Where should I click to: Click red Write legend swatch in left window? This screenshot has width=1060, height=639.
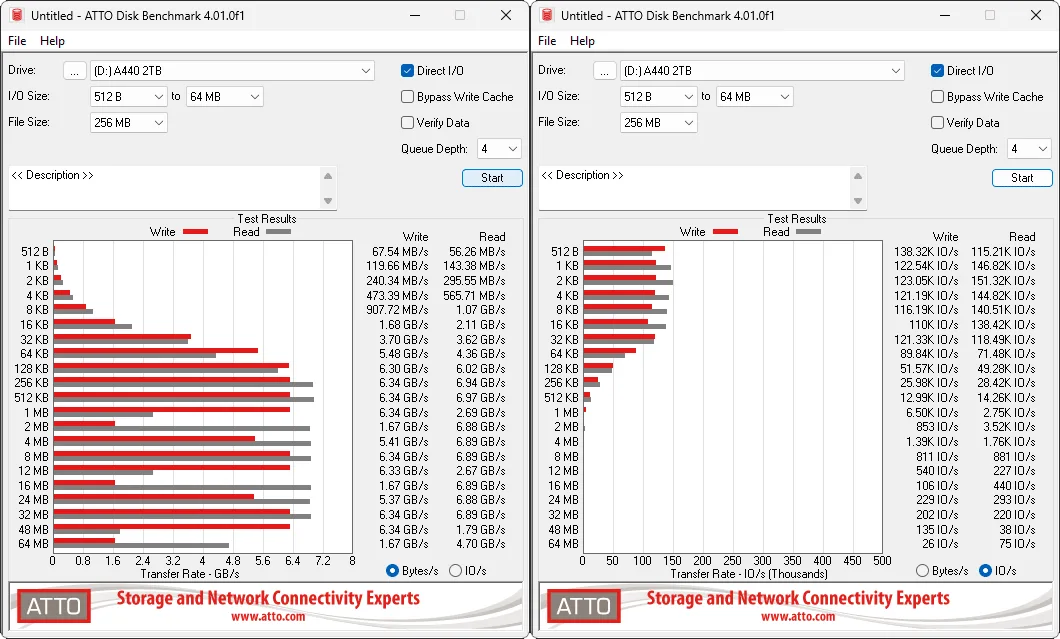point(195,232)
